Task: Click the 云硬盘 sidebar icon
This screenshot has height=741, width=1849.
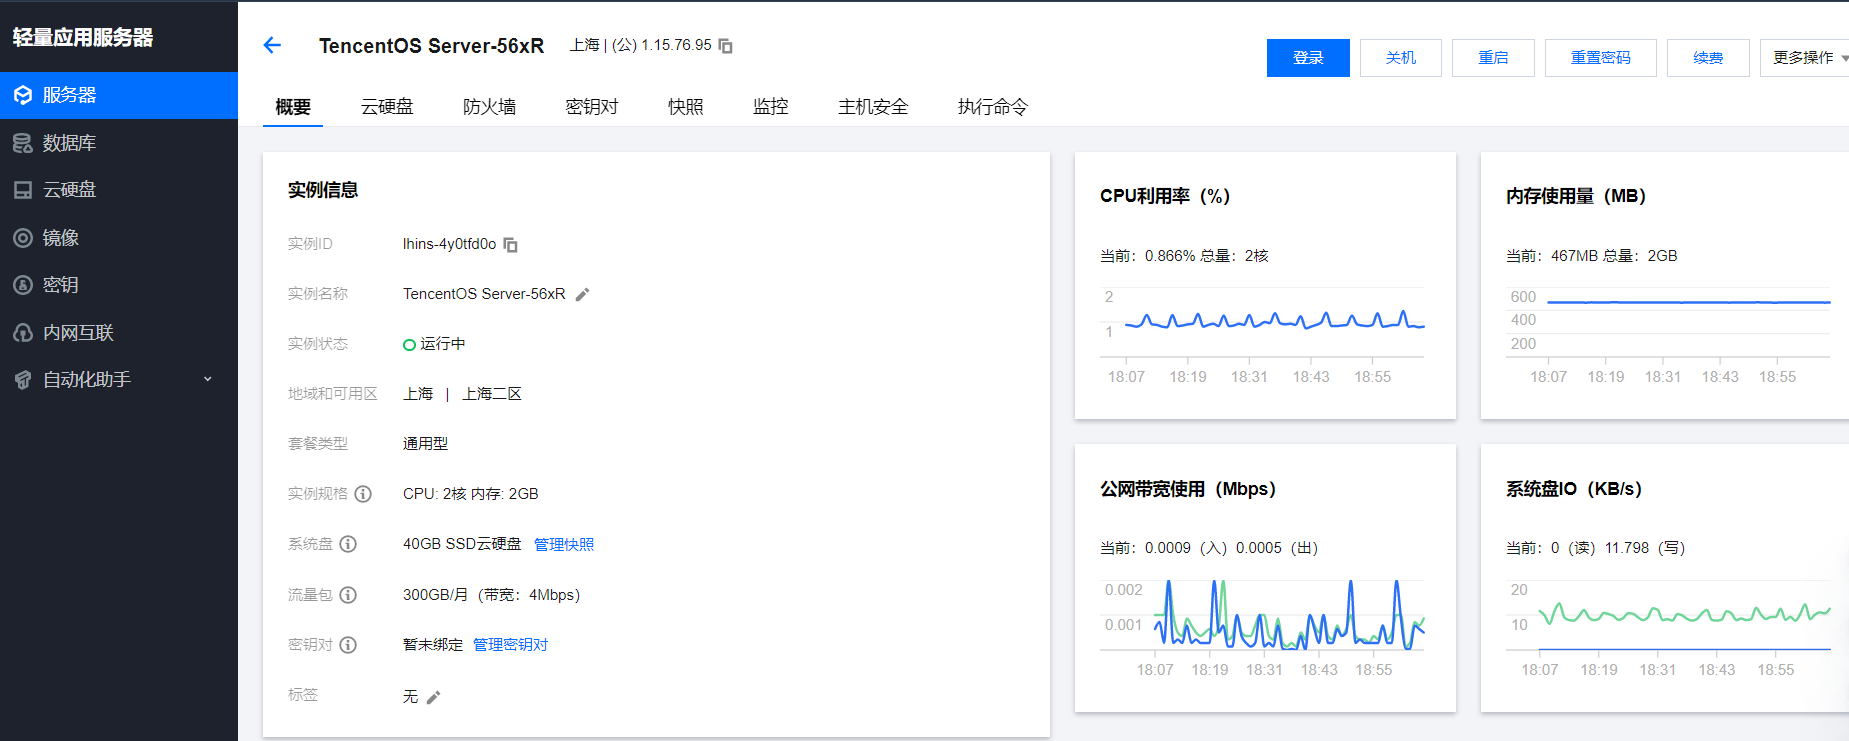Action: click(x=23, y=190)
